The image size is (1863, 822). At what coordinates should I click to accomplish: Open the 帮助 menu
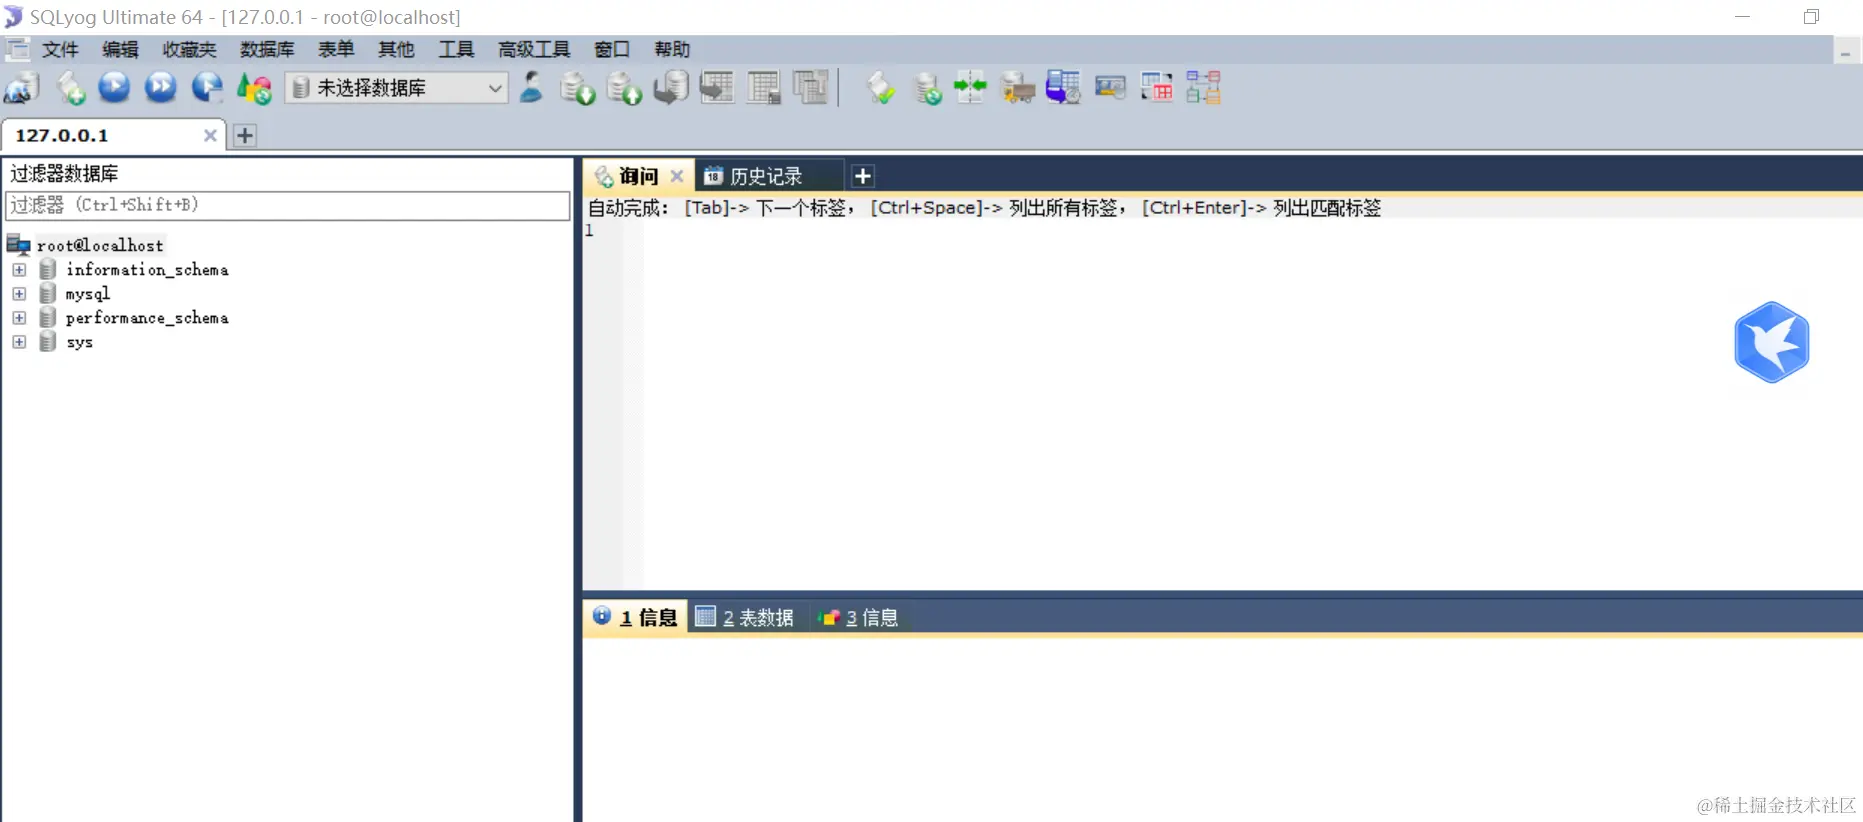(672, 49)
